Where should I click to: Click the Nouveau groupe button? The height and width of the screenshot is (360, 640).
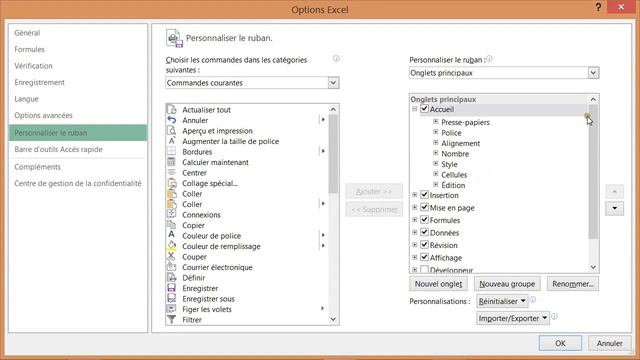click(x=507, y=284)
